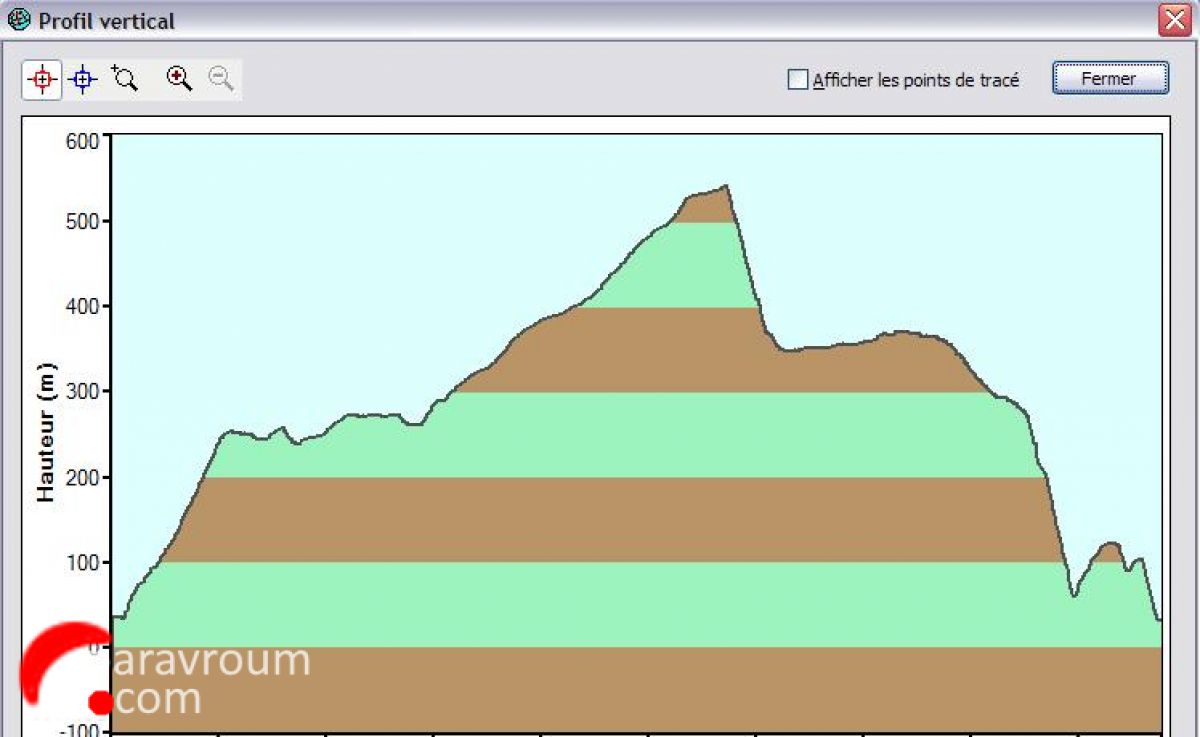Enable Afficher les points de tracé checkbox
Viewport: 1200px width, 737px height.
(x=797, y=80)
